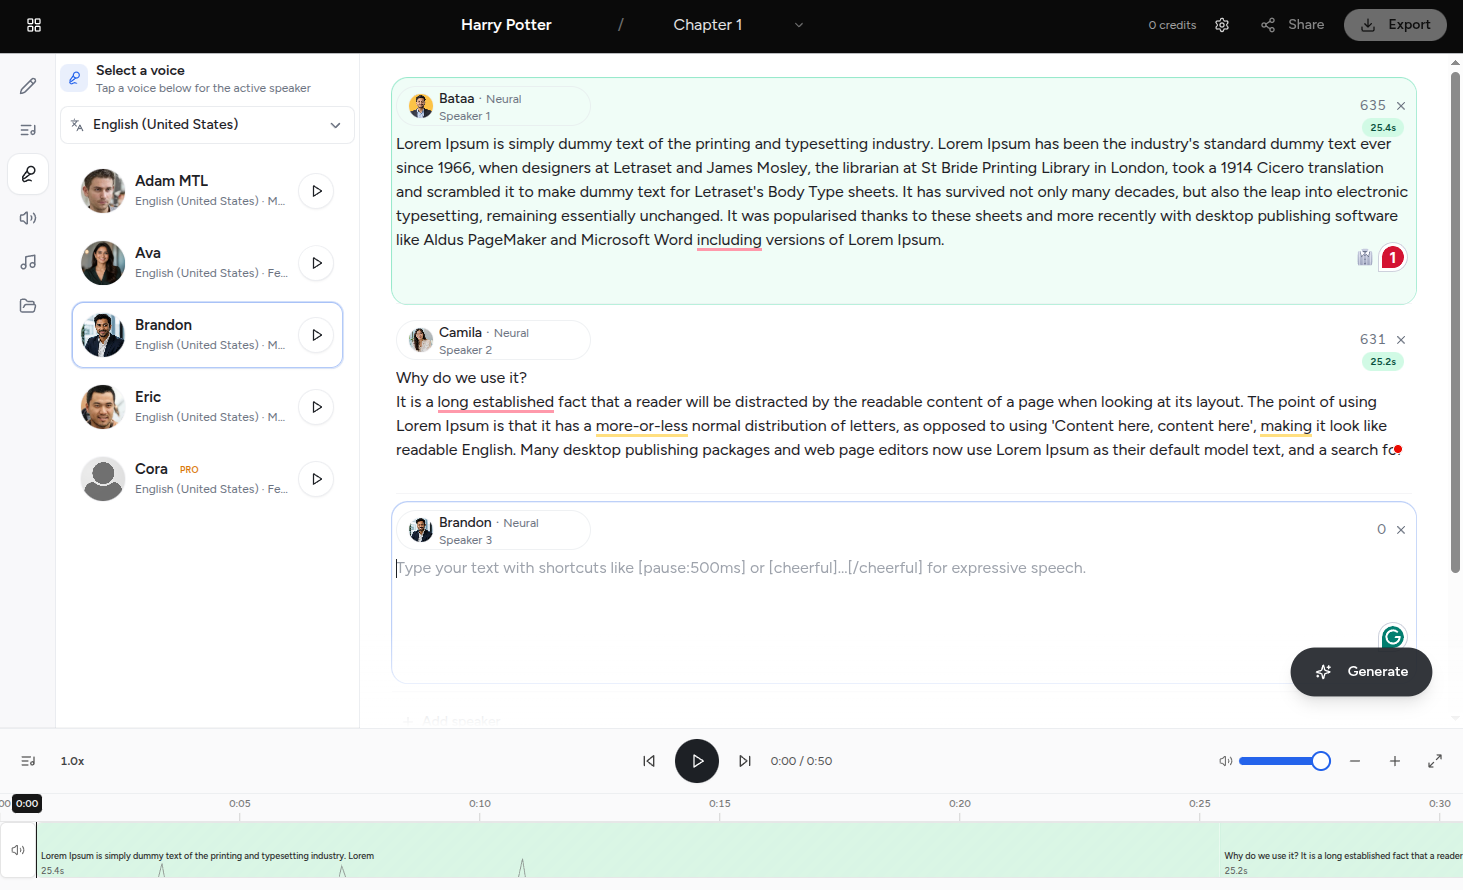This screenshot has width=1463, height=890.
Task: Open the English (United States) language dropdown
Action: click(207, 125)
